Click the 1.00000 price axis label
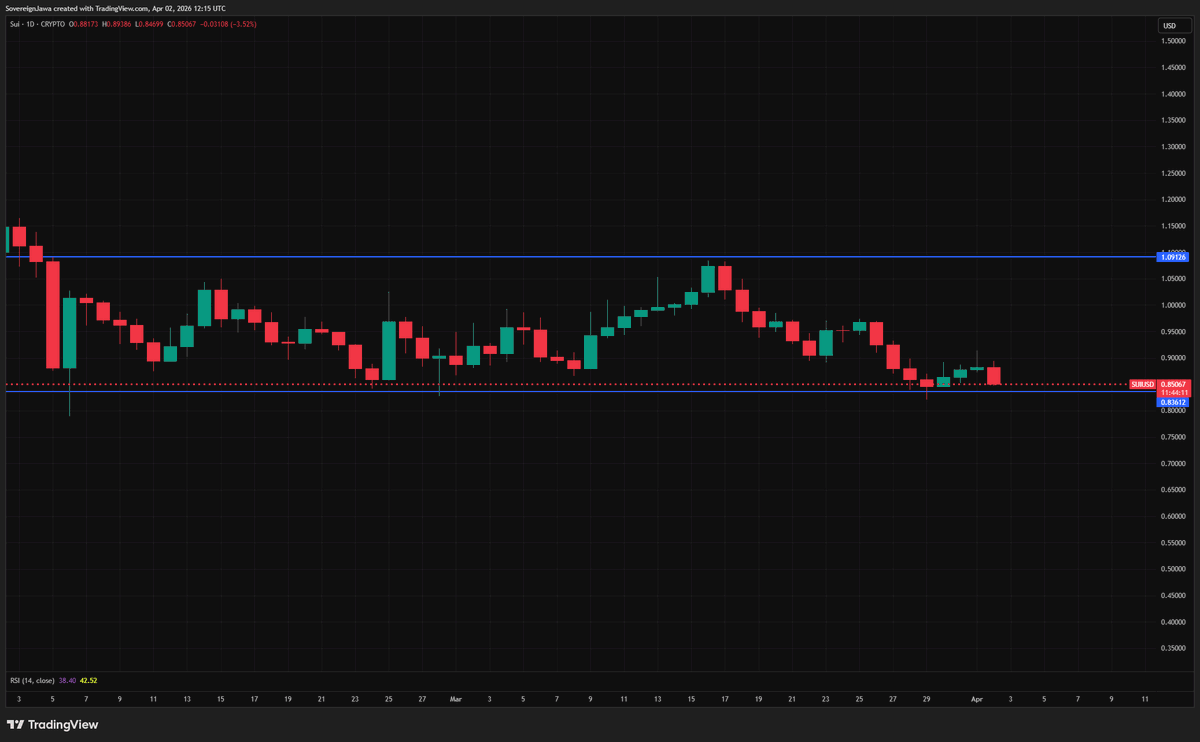Screen dimensions: 1200x742 [x=1173, y=305]
